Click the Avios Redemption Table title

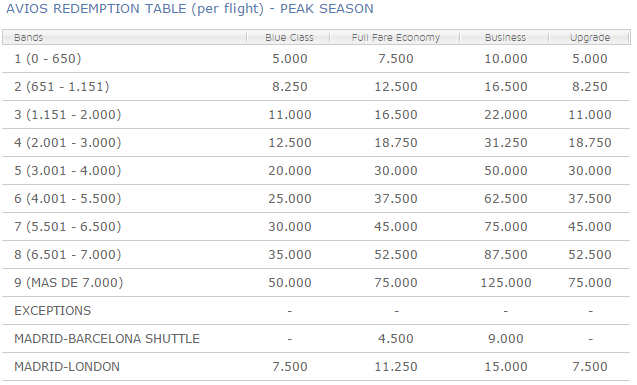tap(190, 9)
